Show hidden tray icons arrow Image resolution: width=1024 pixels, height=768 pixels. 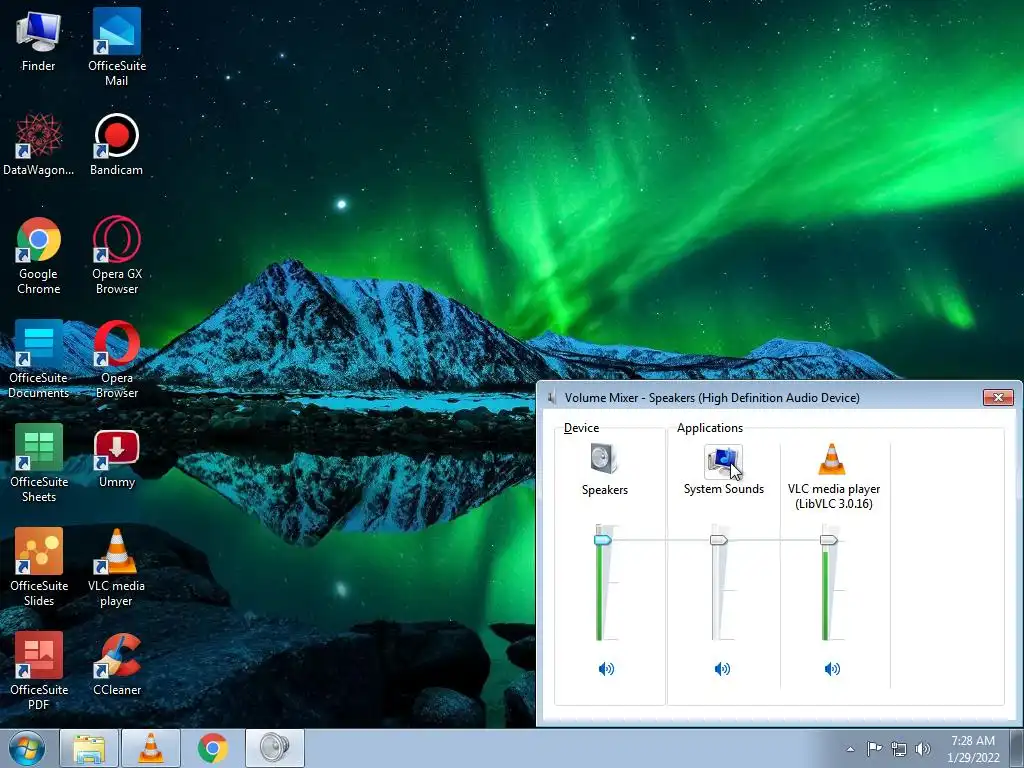[x=850, y=749]
